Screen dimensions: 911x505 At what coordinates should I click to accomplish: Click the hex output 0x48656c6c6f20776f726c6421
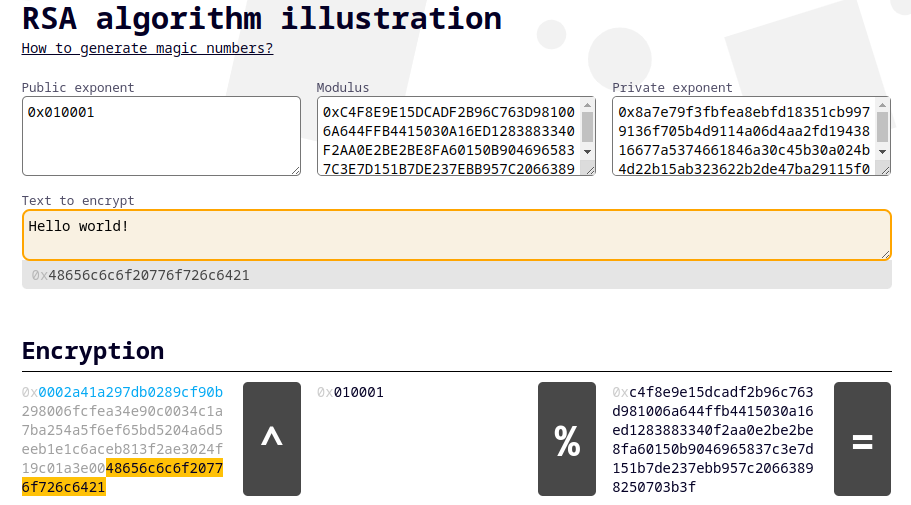pyautogui.click(x=141, y=275)
